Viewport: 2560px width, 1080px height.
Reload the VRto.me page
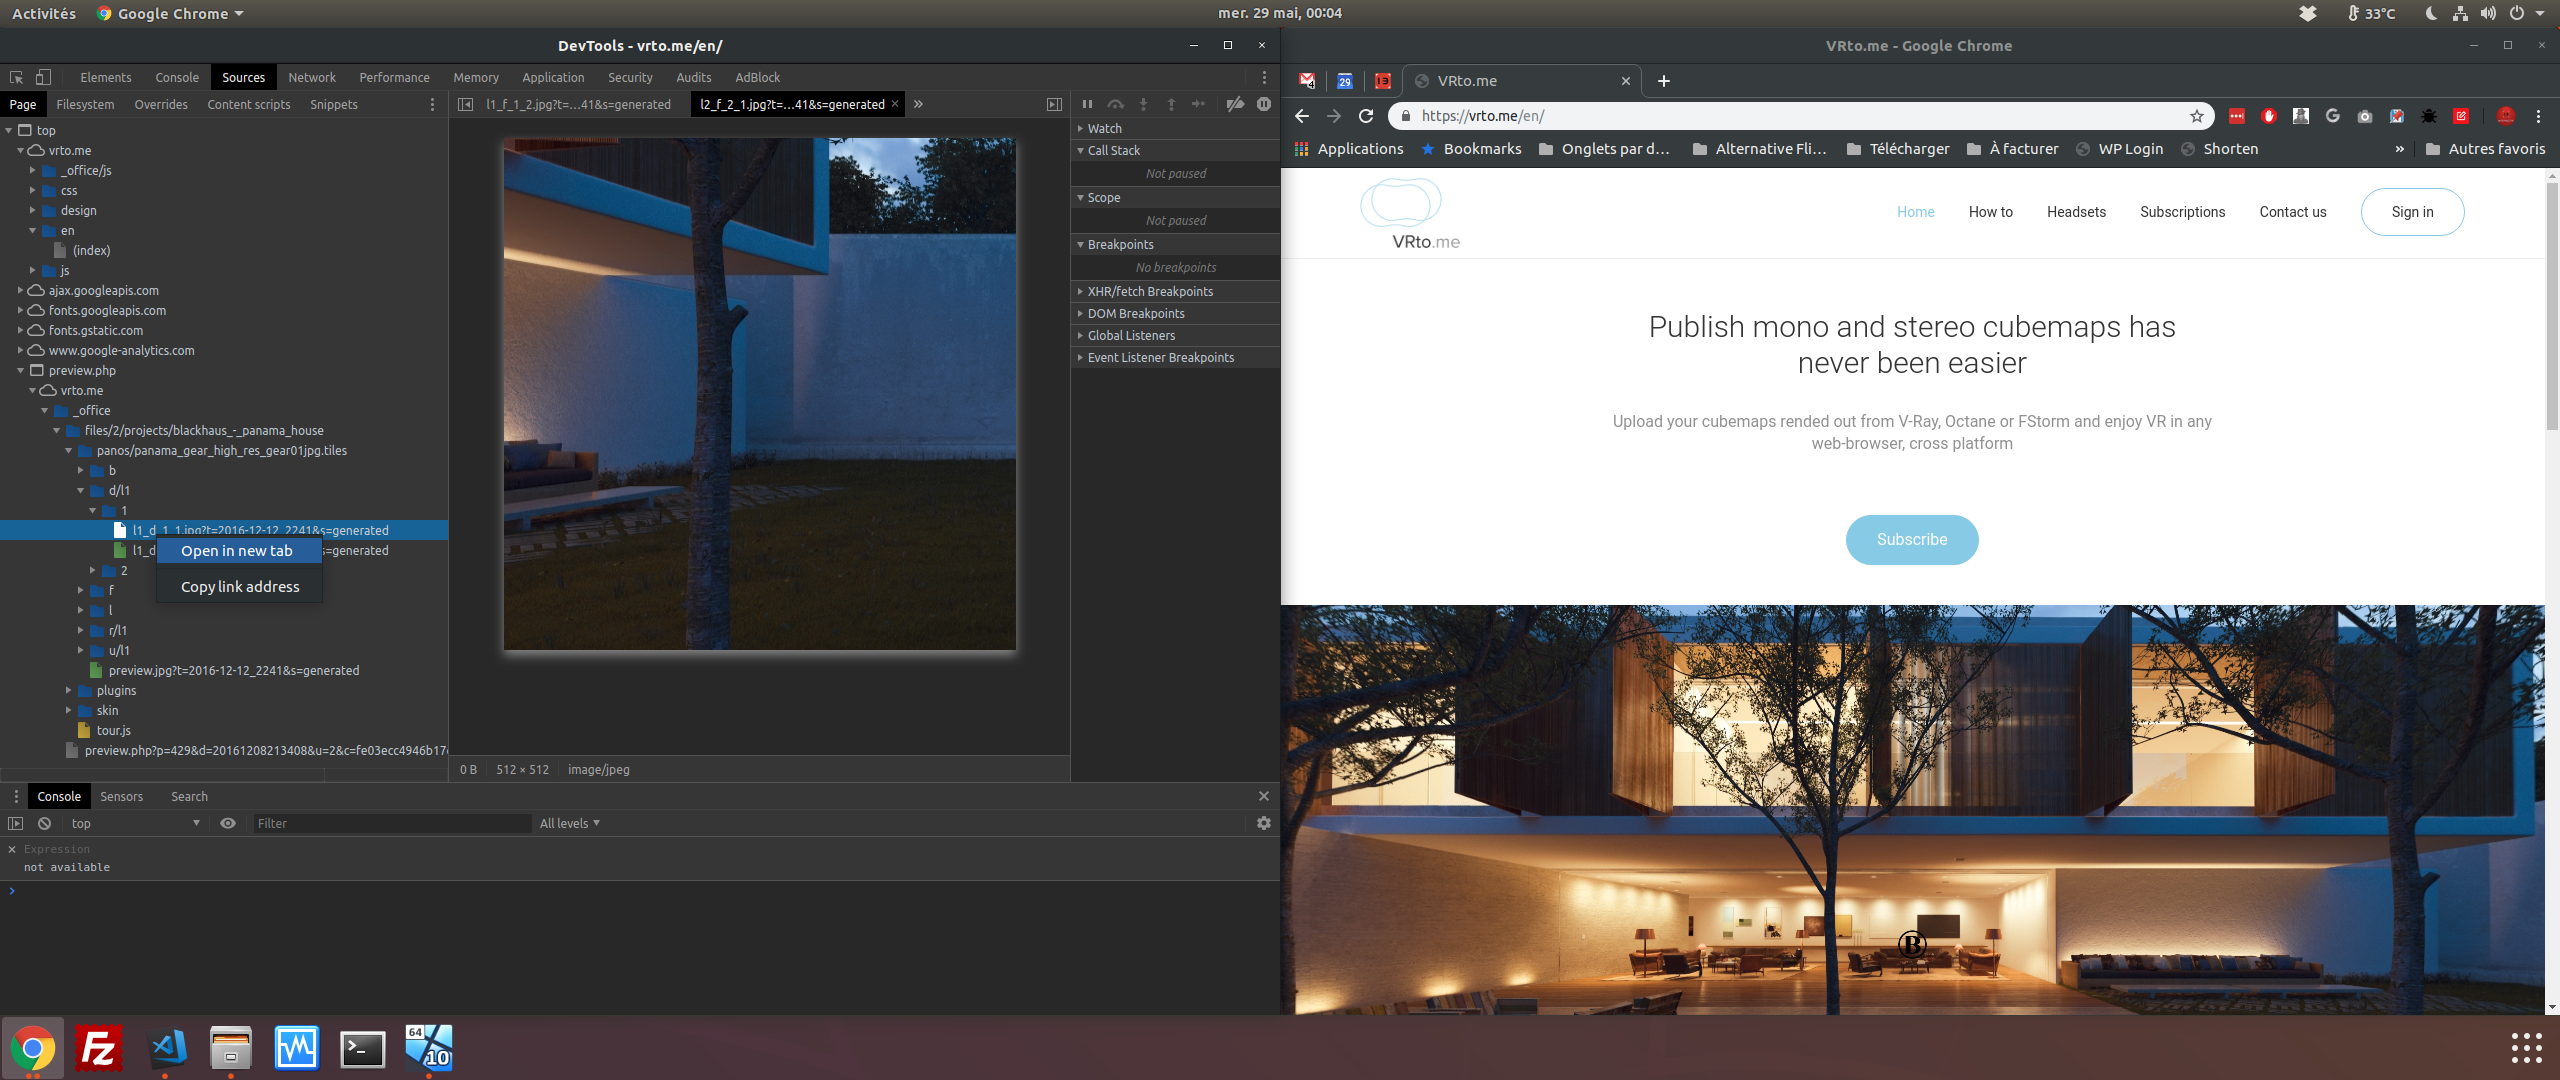click(x=1366, y=116)
